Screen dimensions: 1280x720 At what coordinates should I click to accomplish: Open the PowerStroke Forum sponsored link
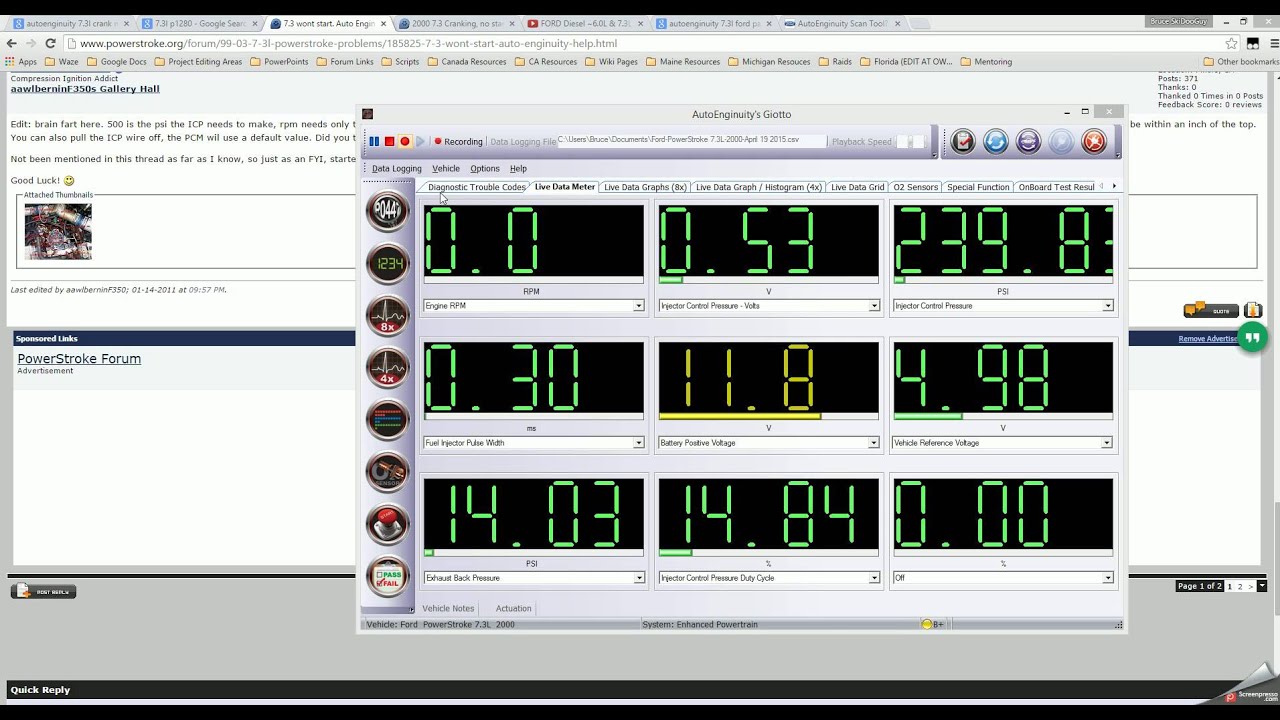[79, 359]
